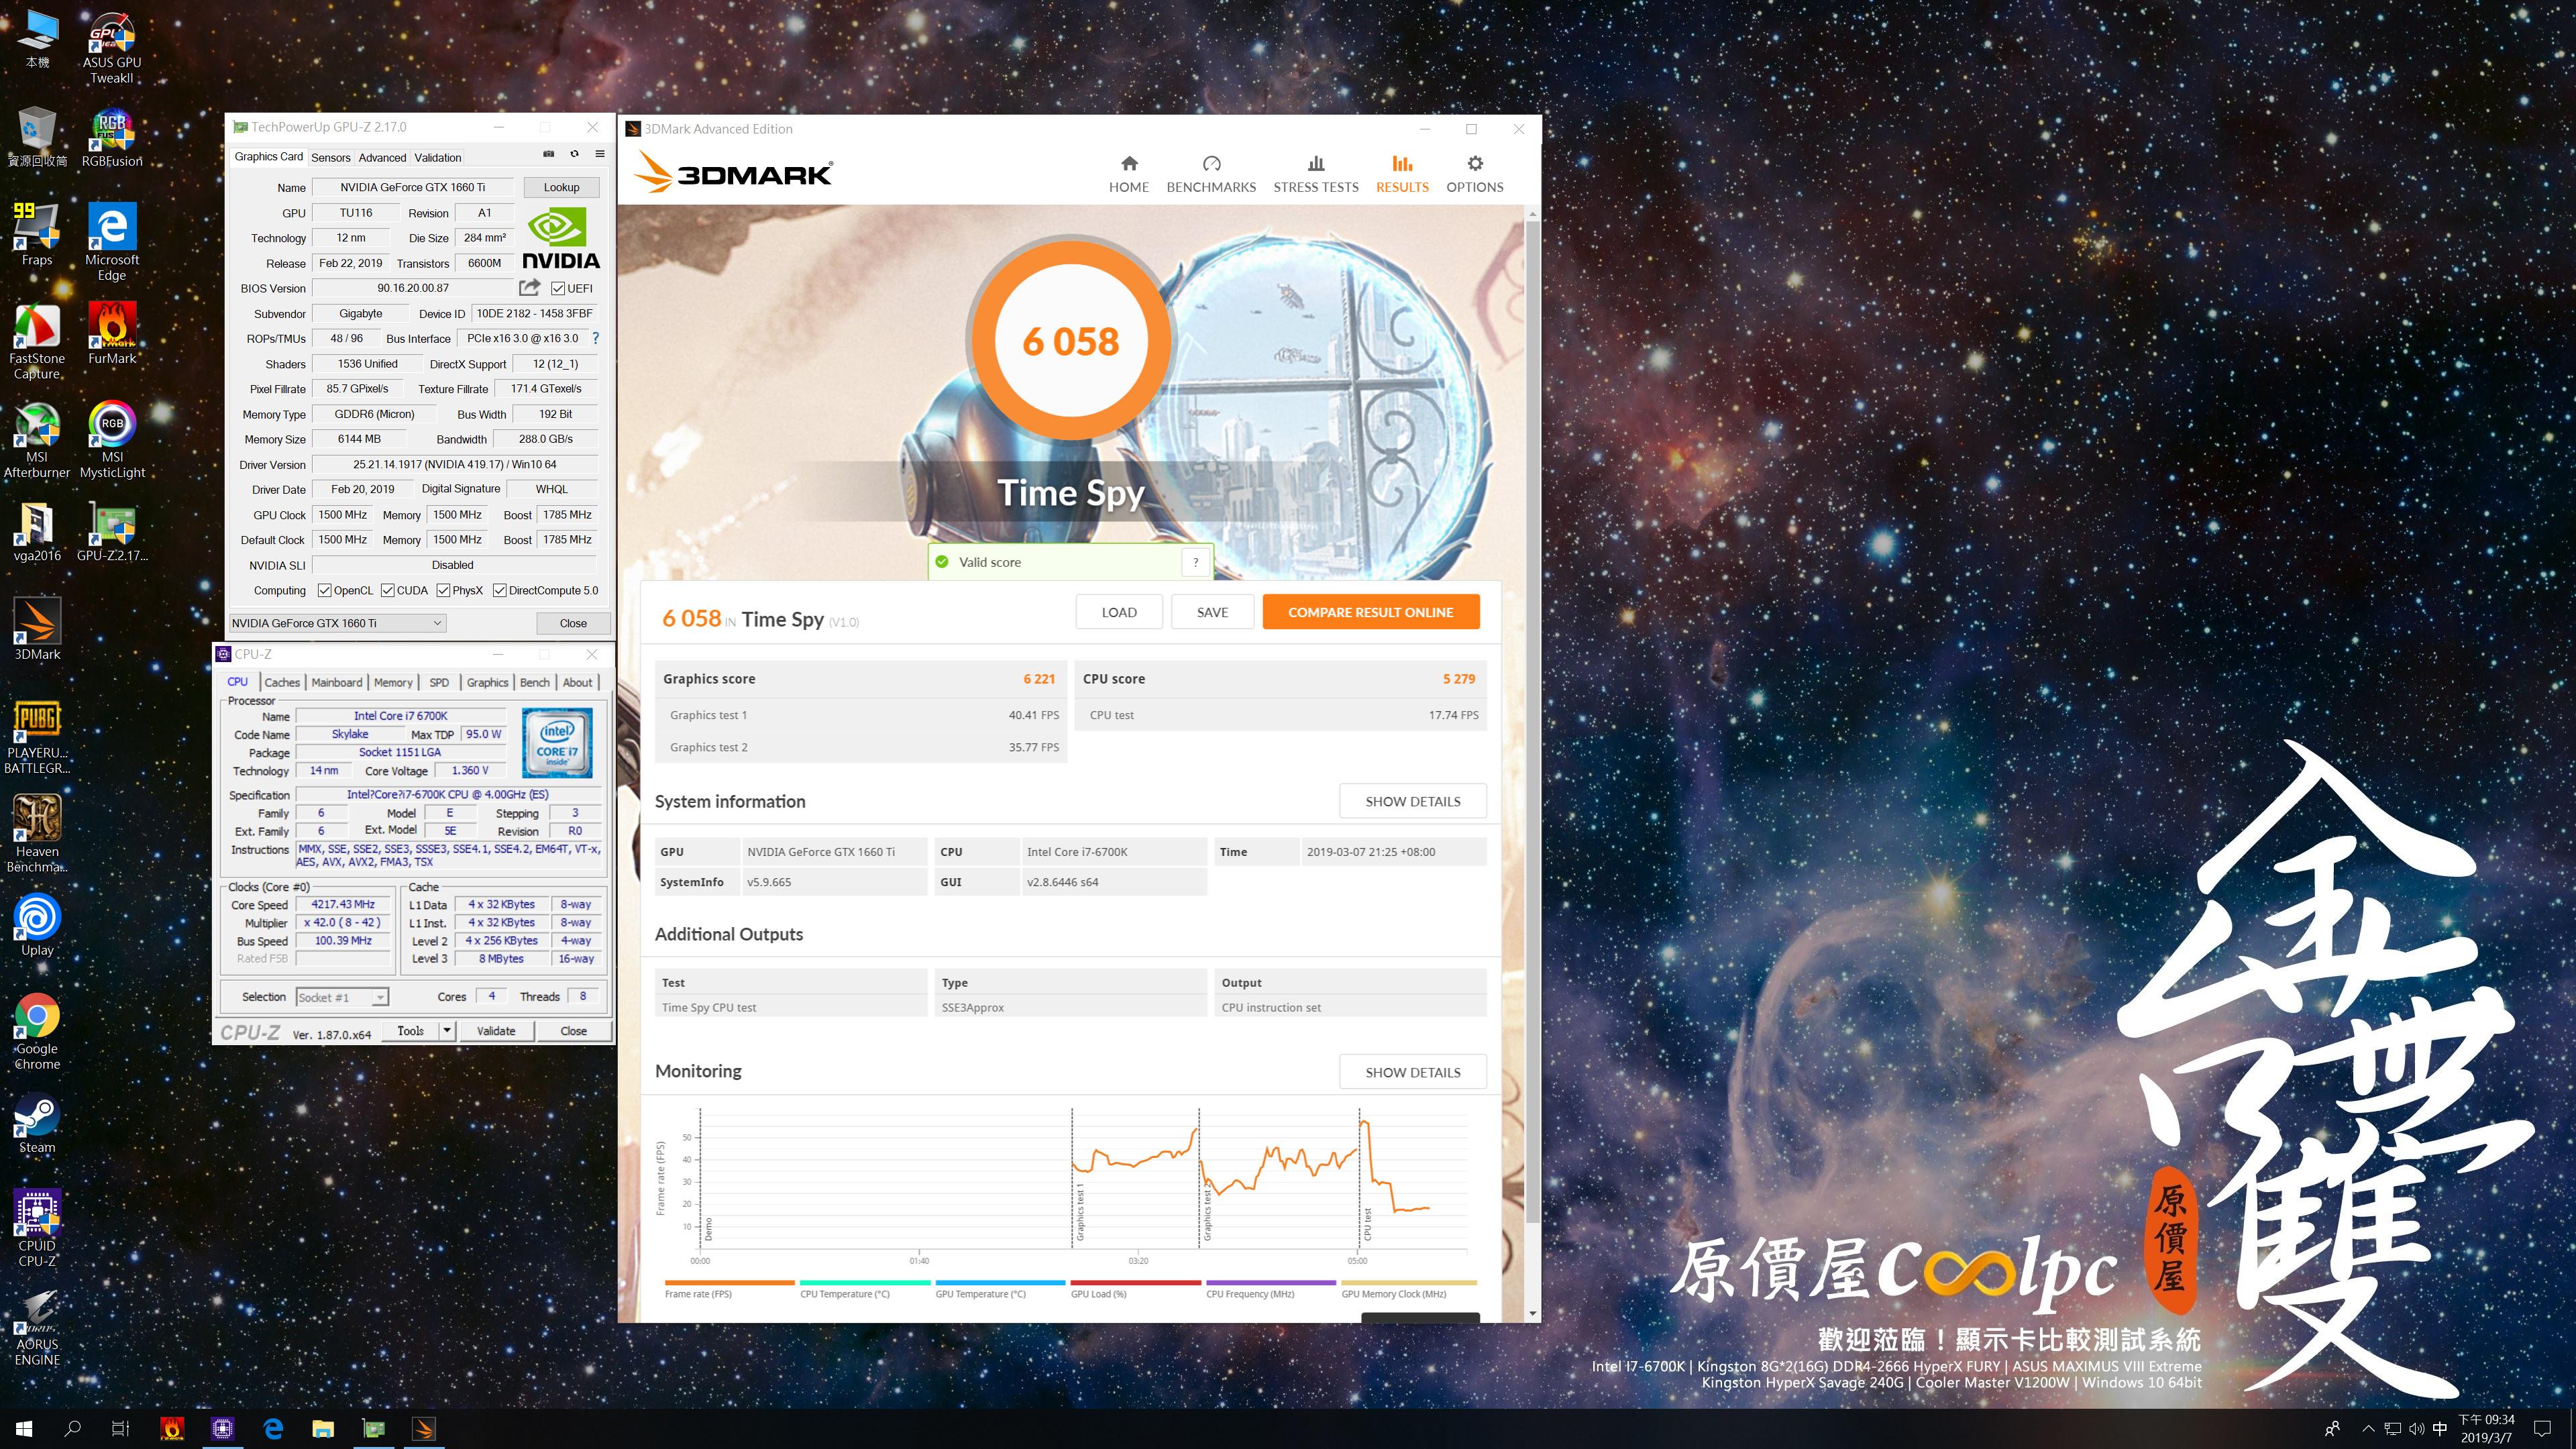The height and width of the screenshot is (1449, 2576).
Task: Switch to the Advanced tab in GPU-Z
Action: [382, 157]
